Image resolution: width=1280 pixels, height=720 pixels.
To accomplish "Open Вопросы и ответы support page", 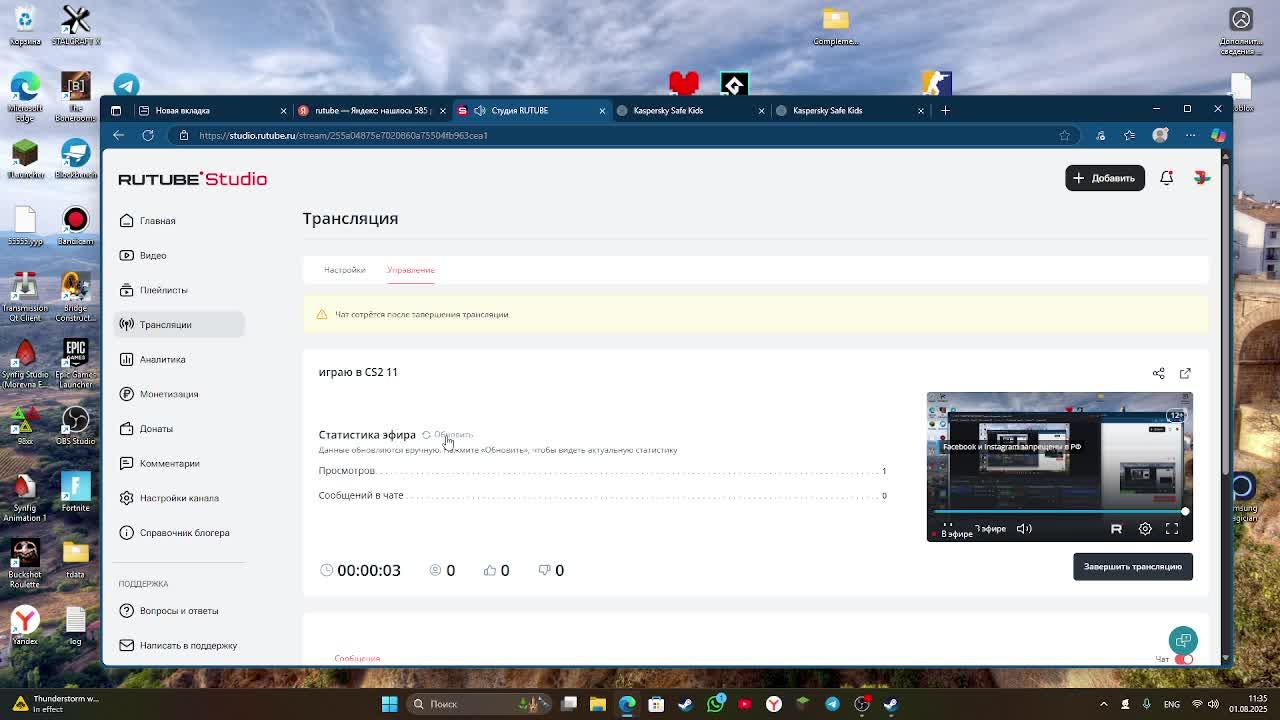I will [x=178, y=610].
